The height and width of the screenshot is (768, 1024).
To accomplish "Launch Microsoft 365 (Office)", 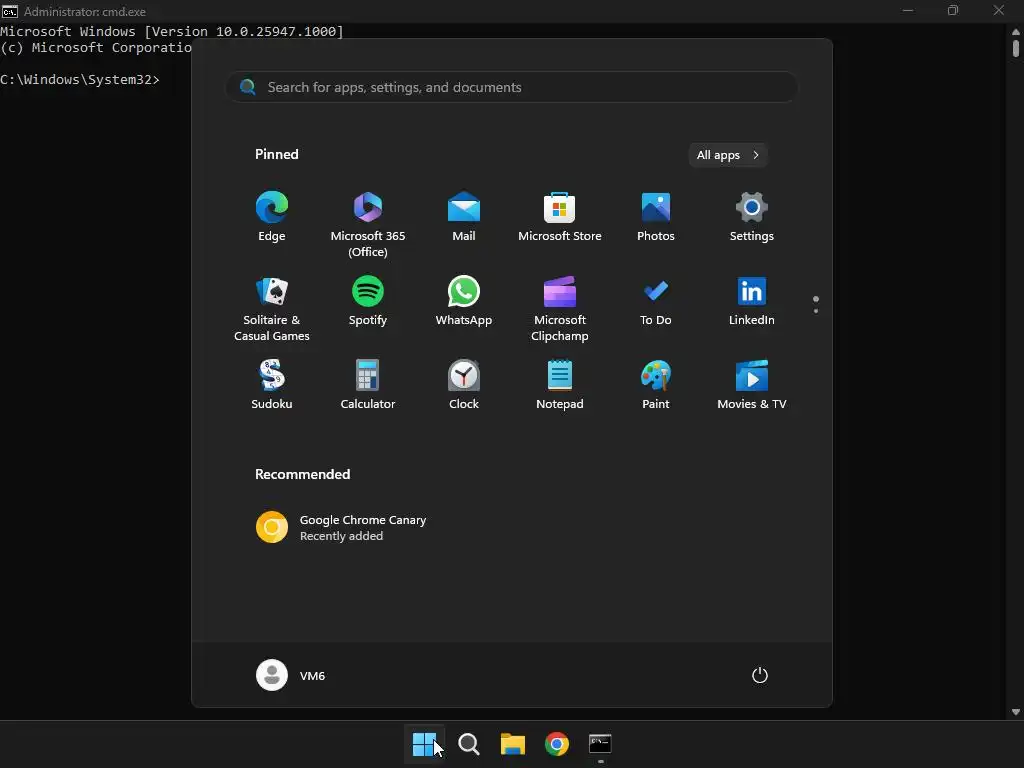I will [368, 224].
